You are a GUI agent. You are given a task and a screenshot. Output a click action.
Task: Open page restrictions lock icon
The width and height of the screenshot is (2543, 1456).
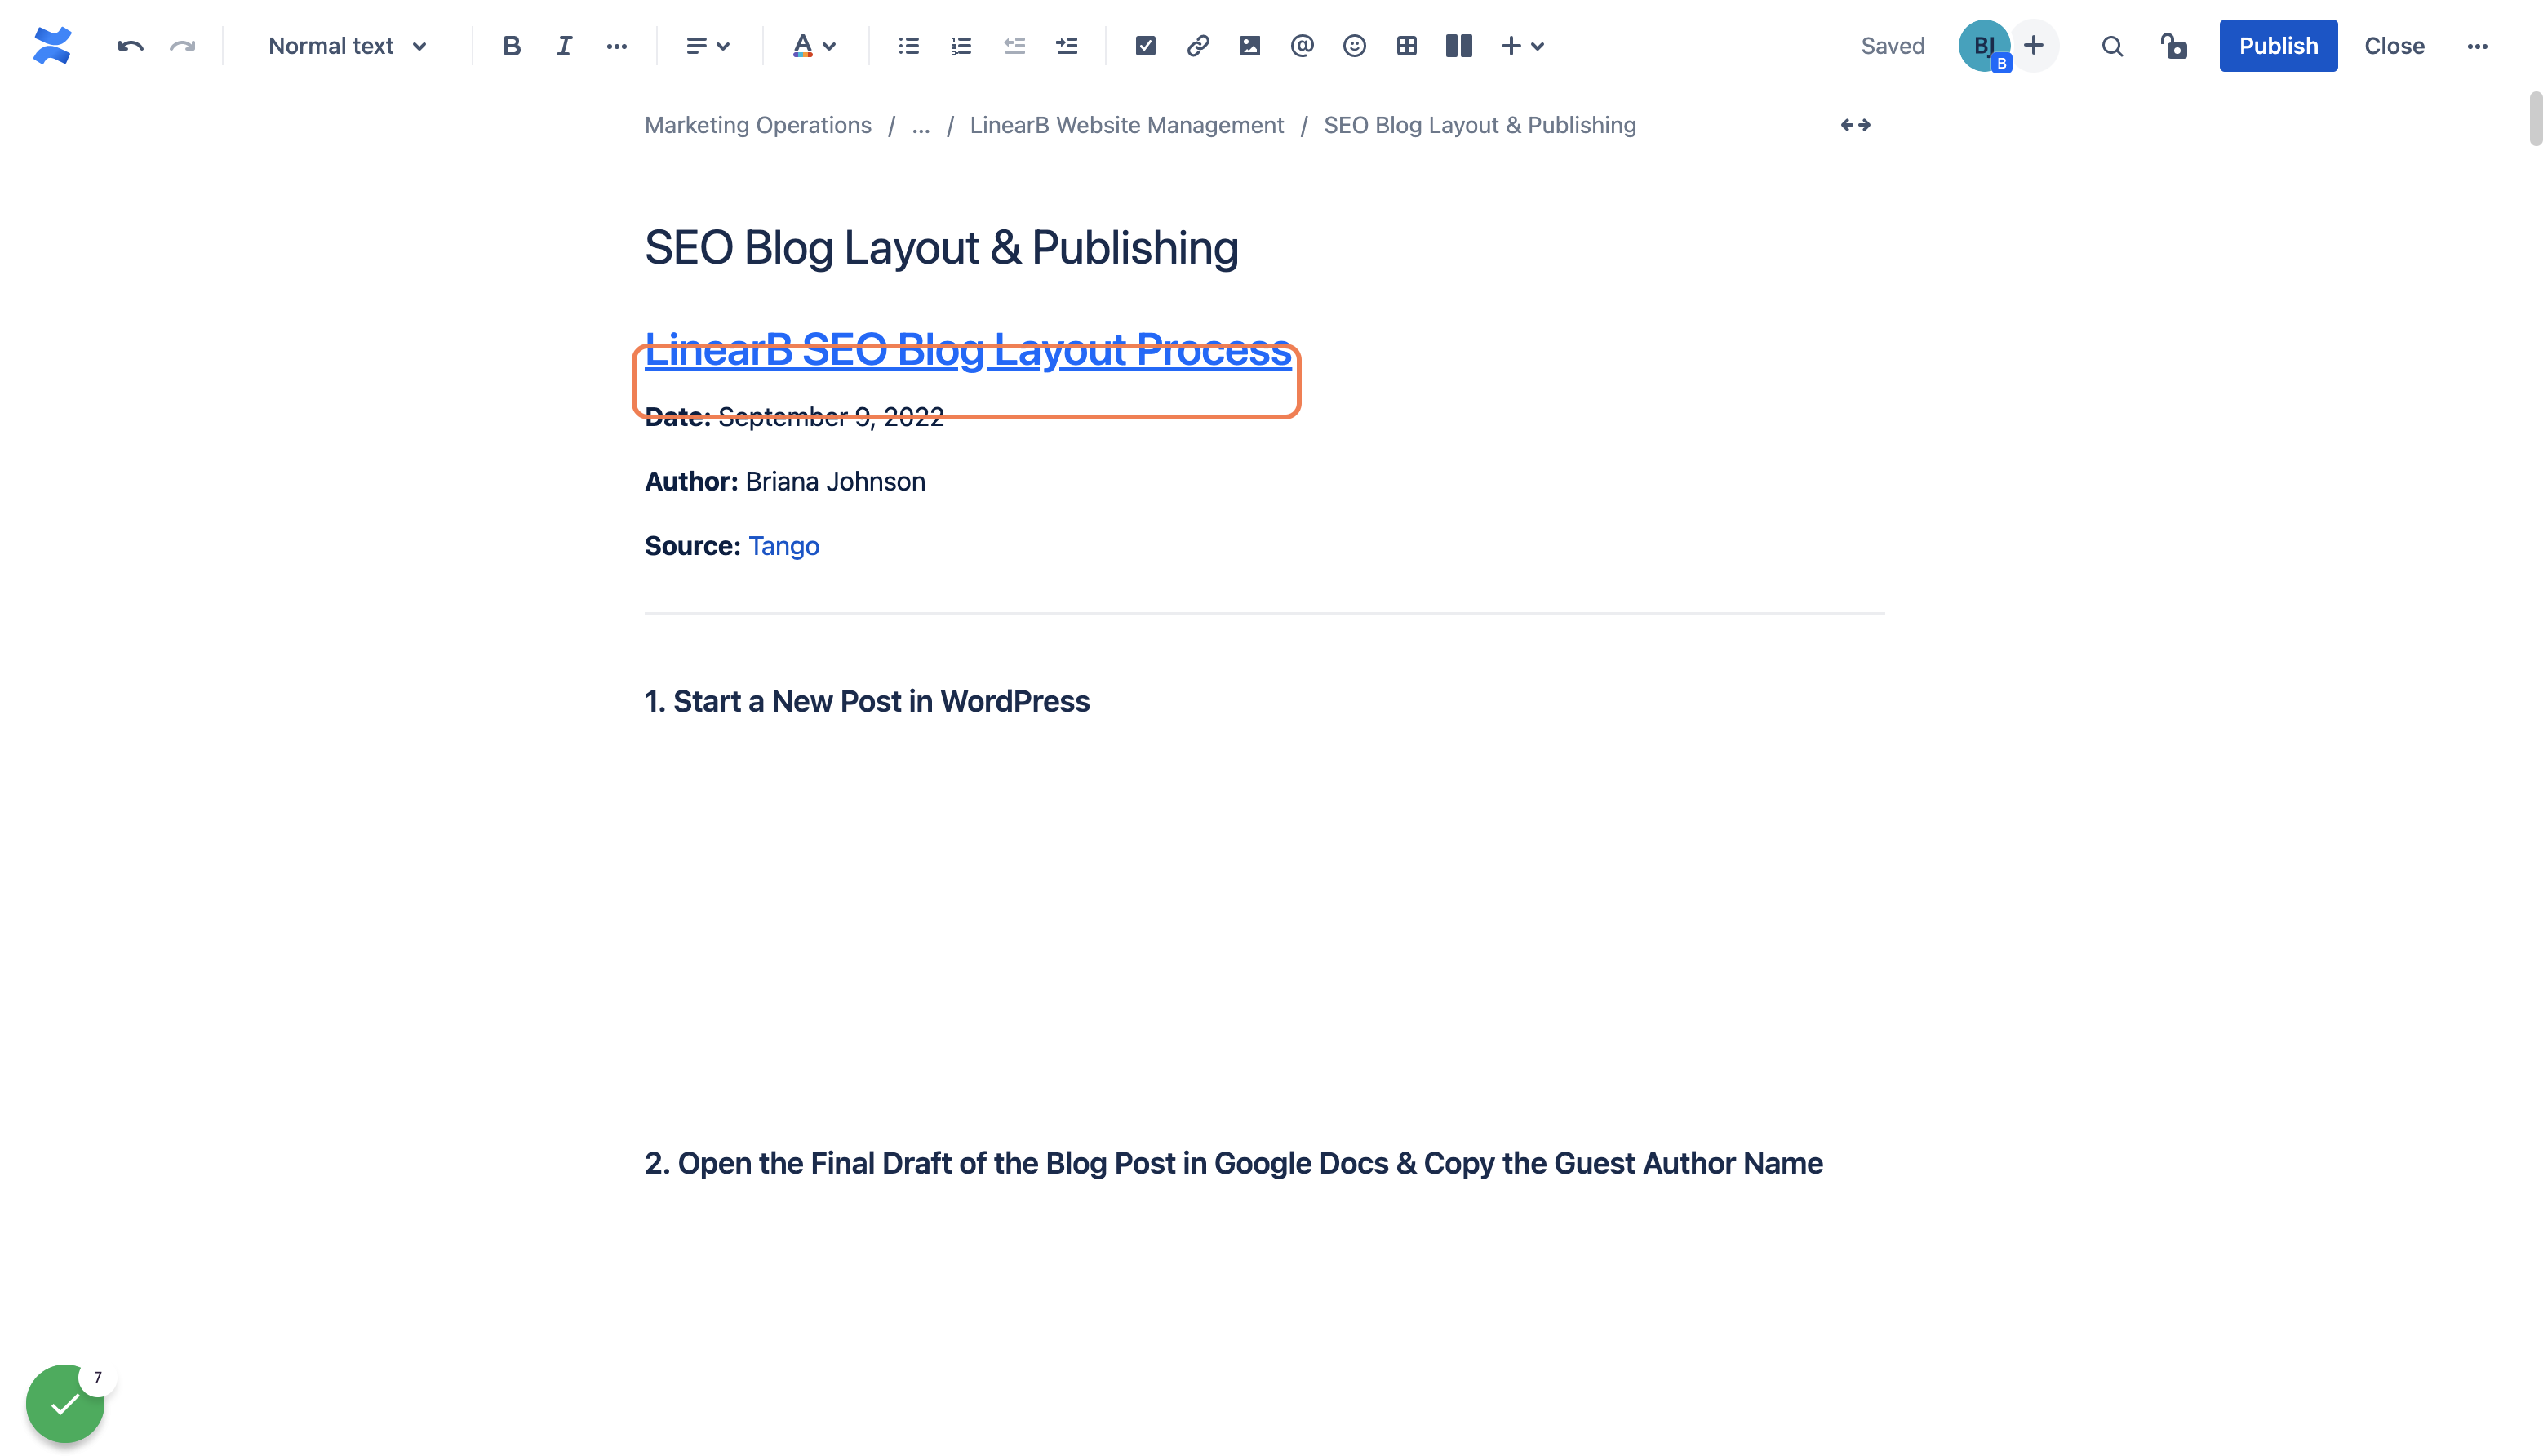pyautogui.click(x=2174, y=46)
